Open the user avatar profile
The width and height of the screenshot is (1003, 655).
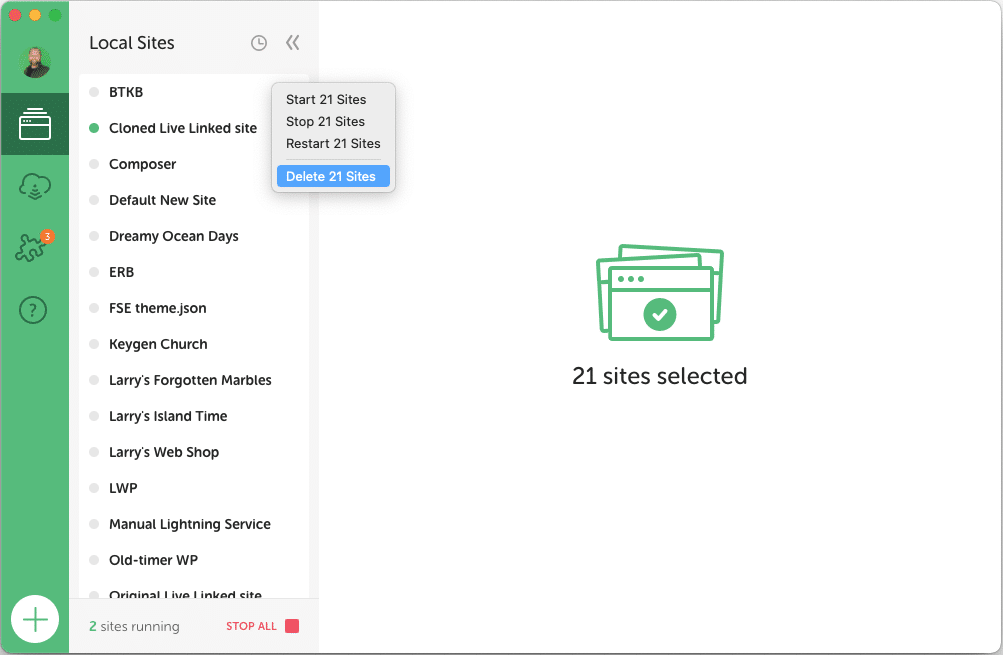pyautogui.click(x=35, y=61)
